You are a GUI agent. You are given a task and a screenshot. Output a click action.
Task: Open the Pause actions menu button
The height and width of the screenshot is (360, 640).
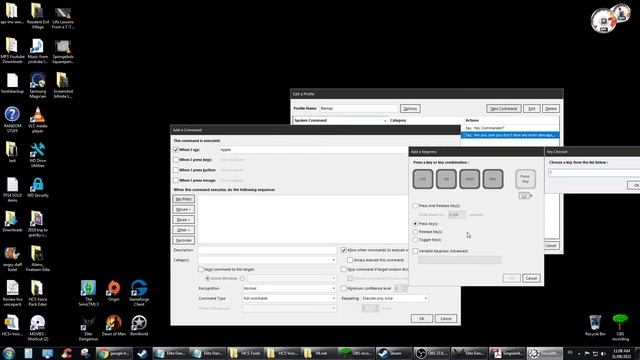[x=183, y=220]
